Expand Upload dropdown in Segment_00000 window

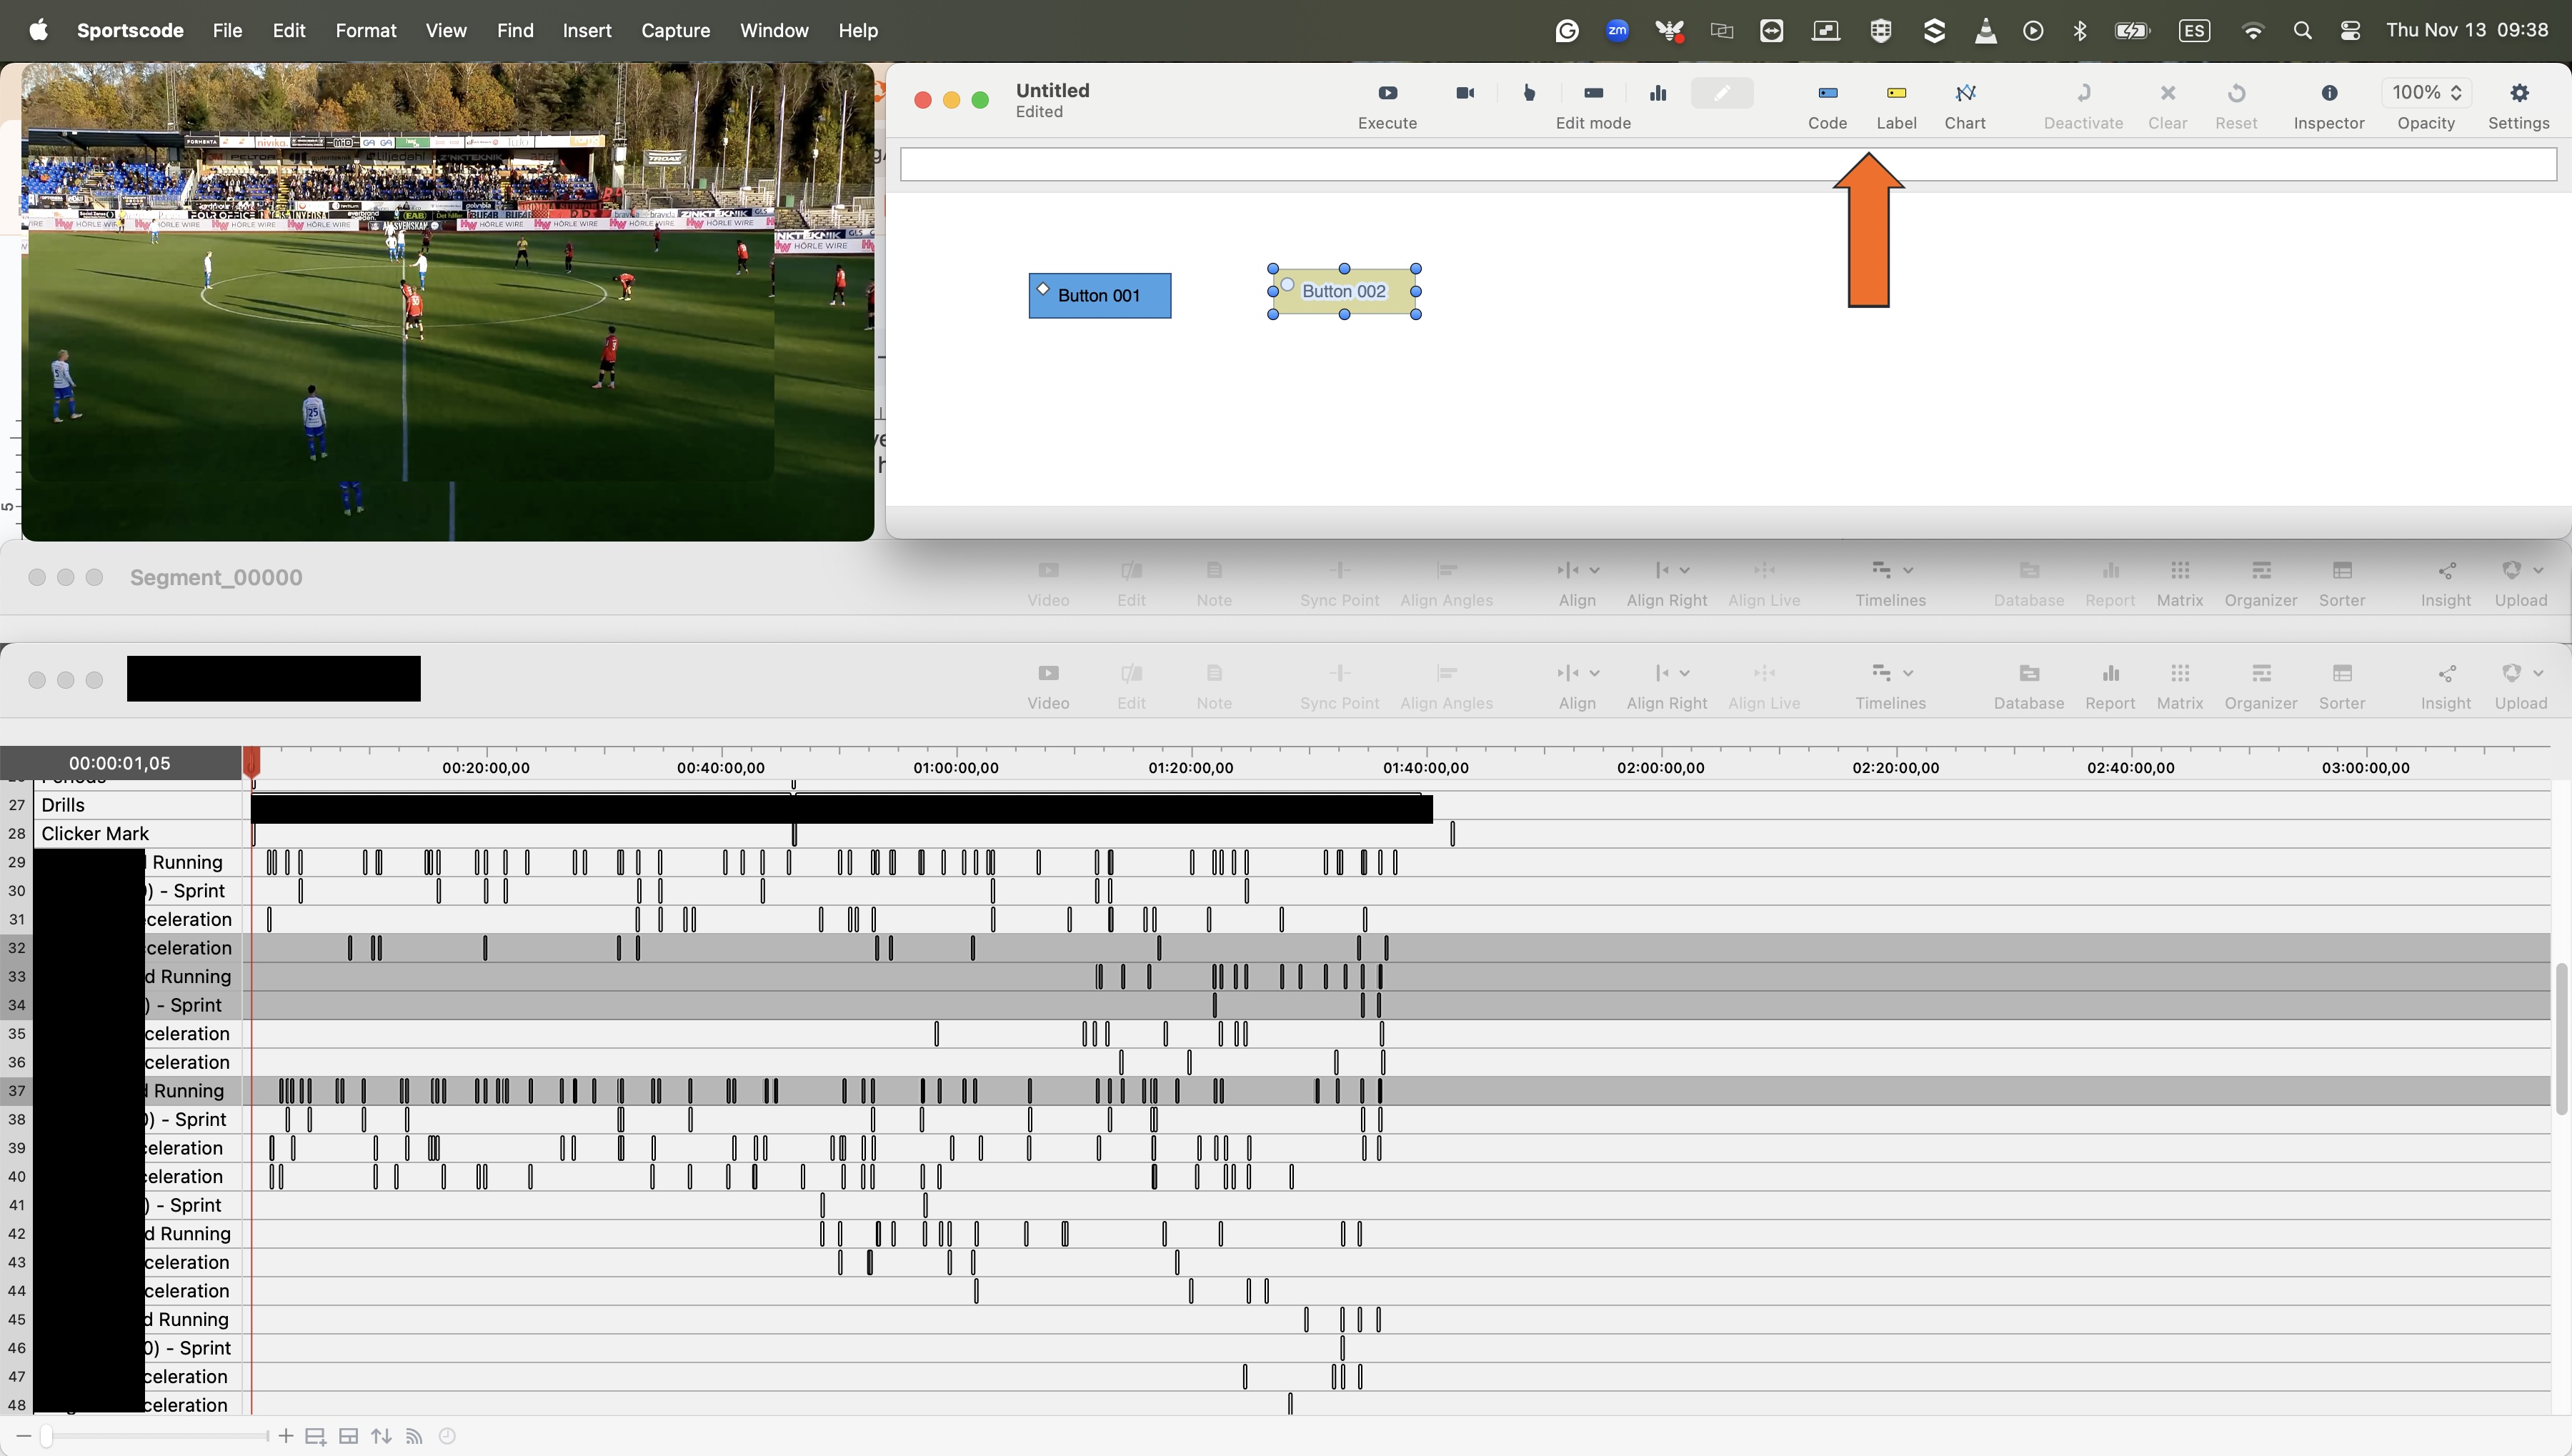[x=2537, y=570]
